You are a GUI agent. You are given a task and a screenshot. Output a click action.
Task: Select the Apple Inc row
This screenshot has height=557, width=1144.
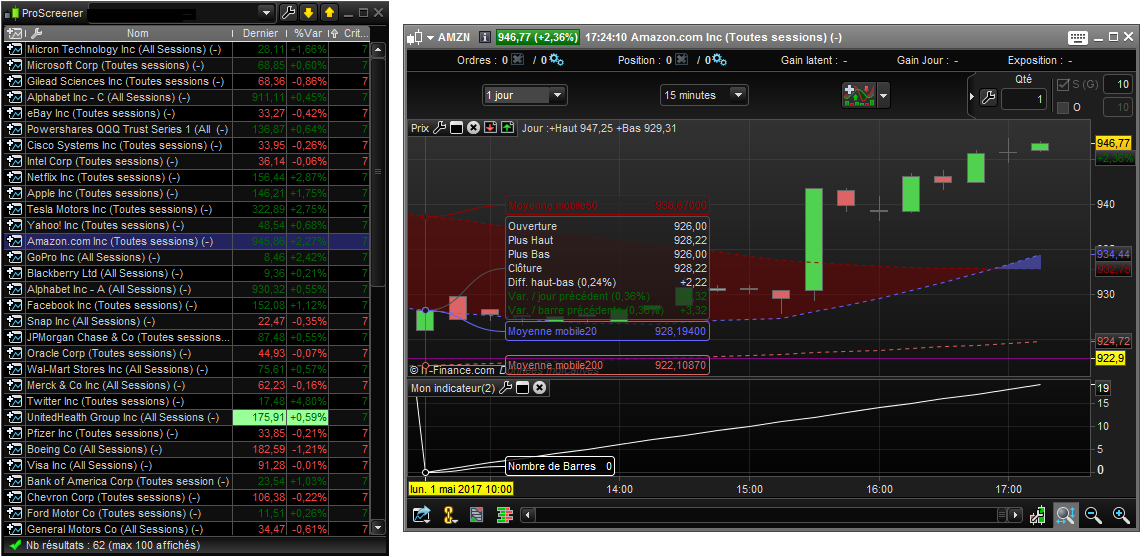pyautogui.click(x=188, y=193)
